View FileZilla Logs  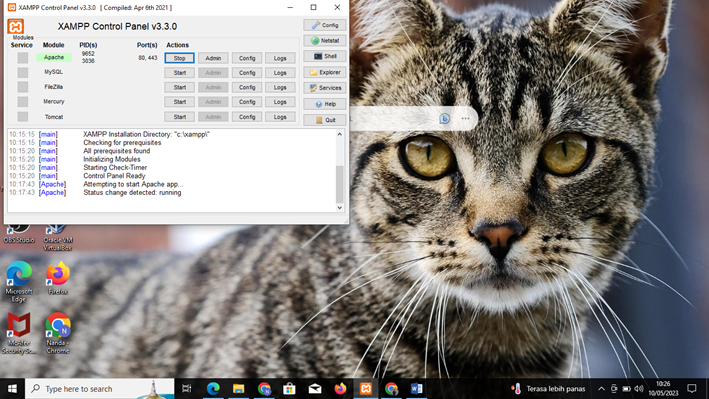click(x=280, y=87)
